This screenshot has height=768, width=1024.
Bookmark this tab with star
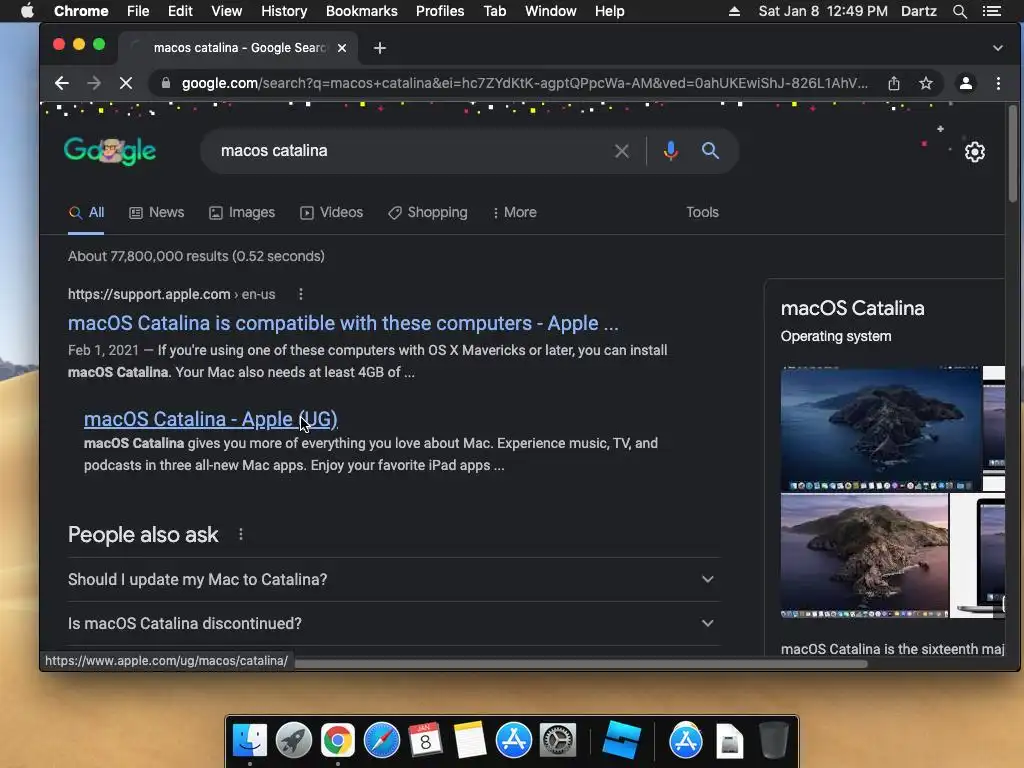(925, 83)
